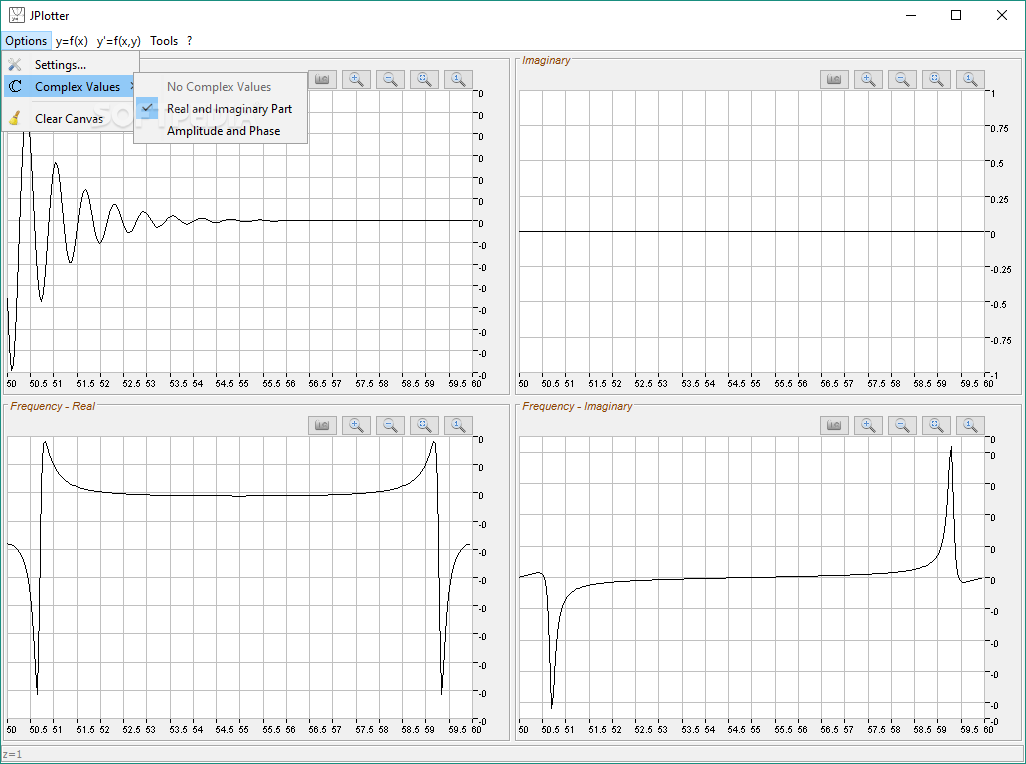Click the 'Frequency - Real' panel title
The width and height of the screenshot is (1026, 764).
click(52, 406)
